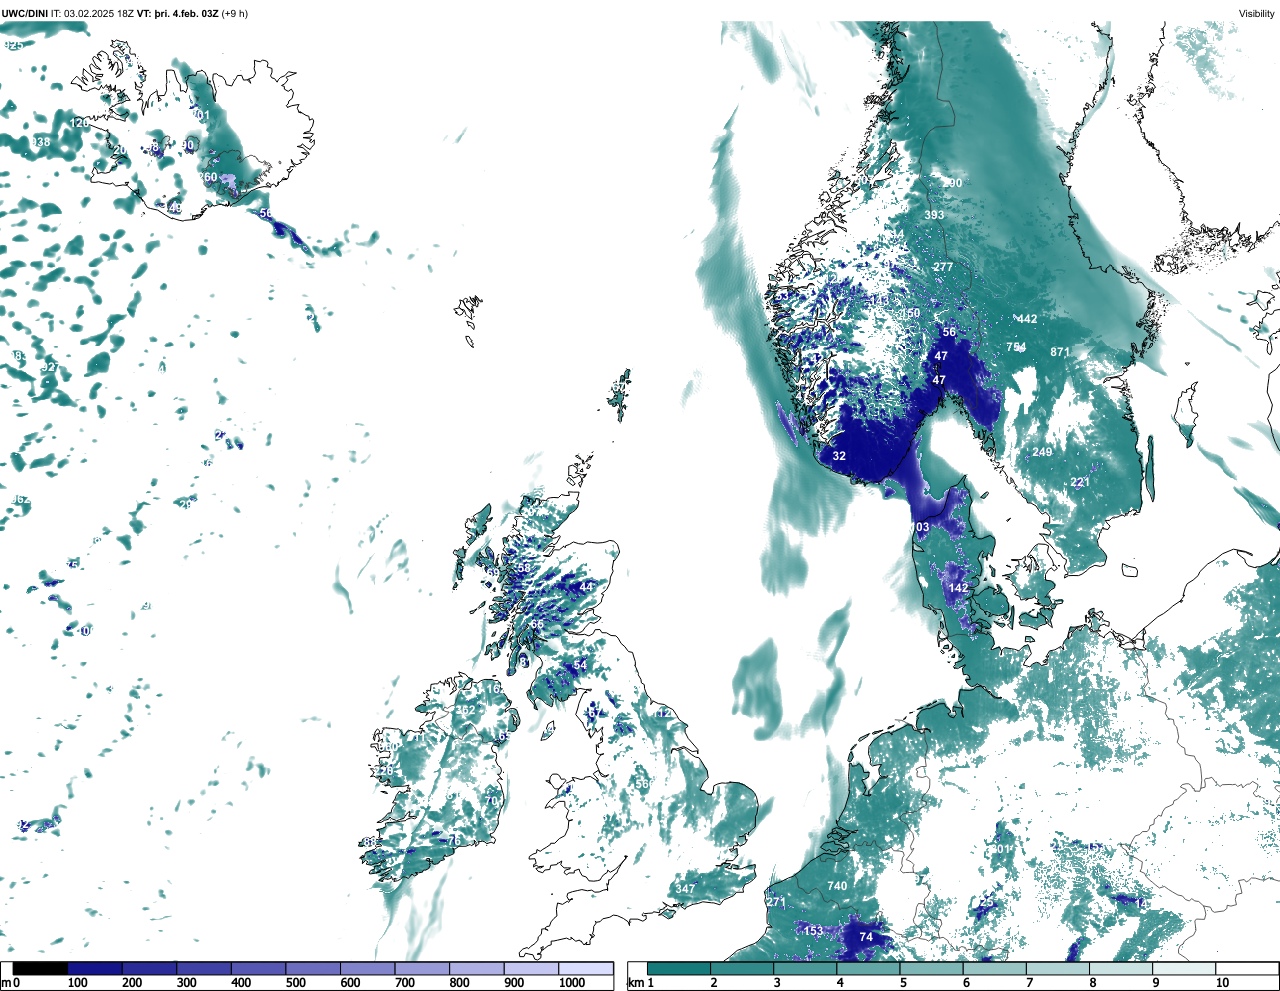Click the '249' value in southern Sweden
1280x991 pixels.
1042,452
